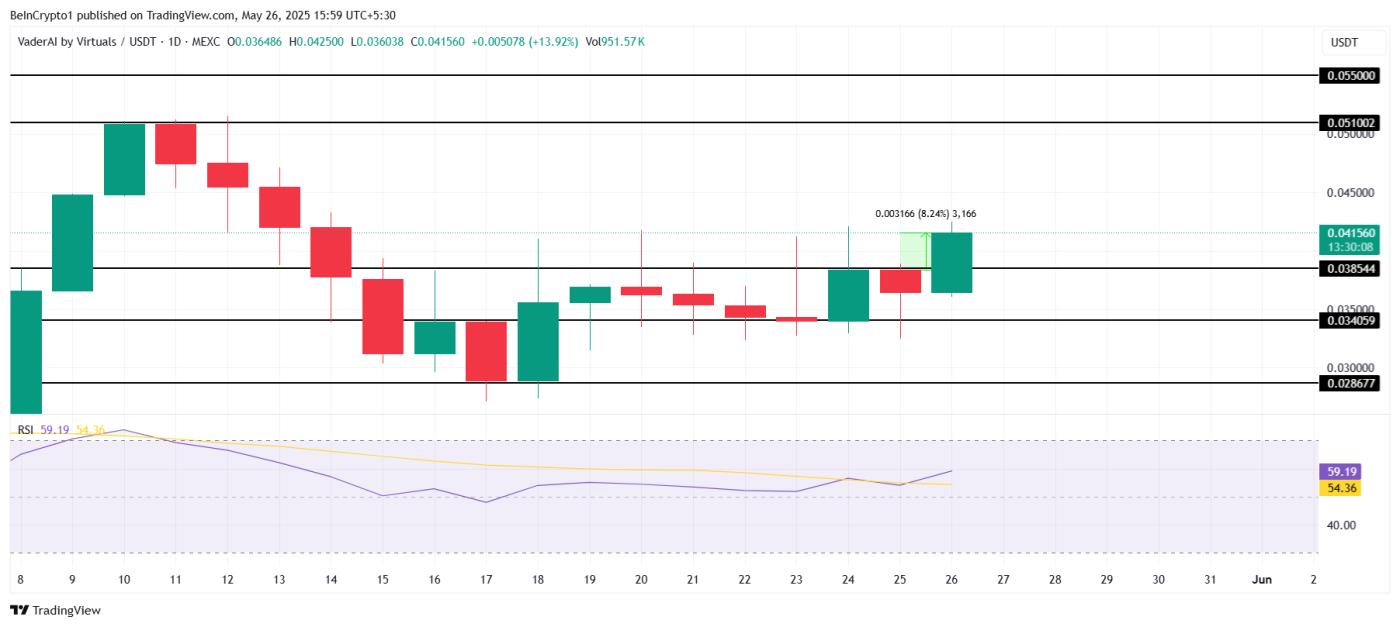Click the 0.038544 support level label
This screenshot has height=627, width=1400.
pos(1349,268)
